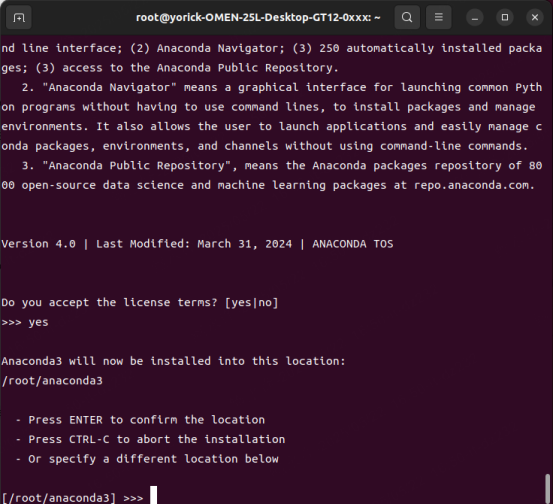Click the cursor at the install prompt

(153, 495)
